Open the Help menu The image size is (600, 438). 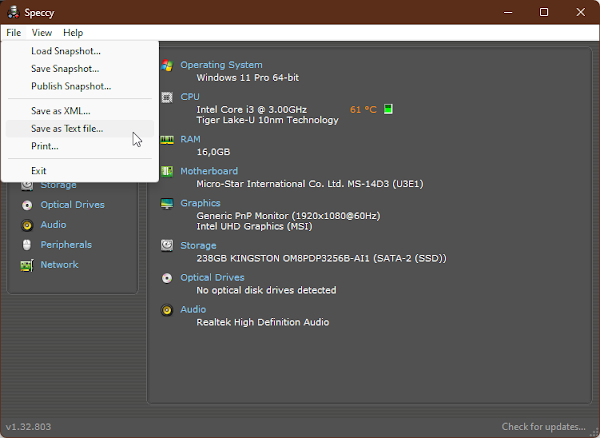point(73,33)
